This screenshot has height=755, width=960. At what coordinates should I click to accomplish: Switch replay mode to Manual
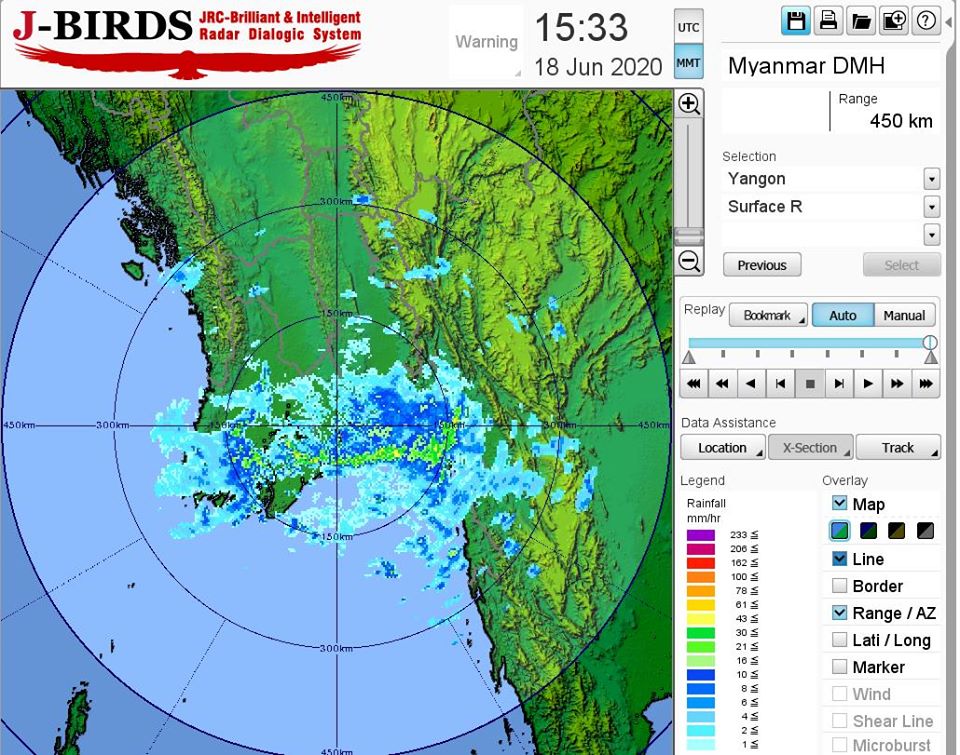904,315
